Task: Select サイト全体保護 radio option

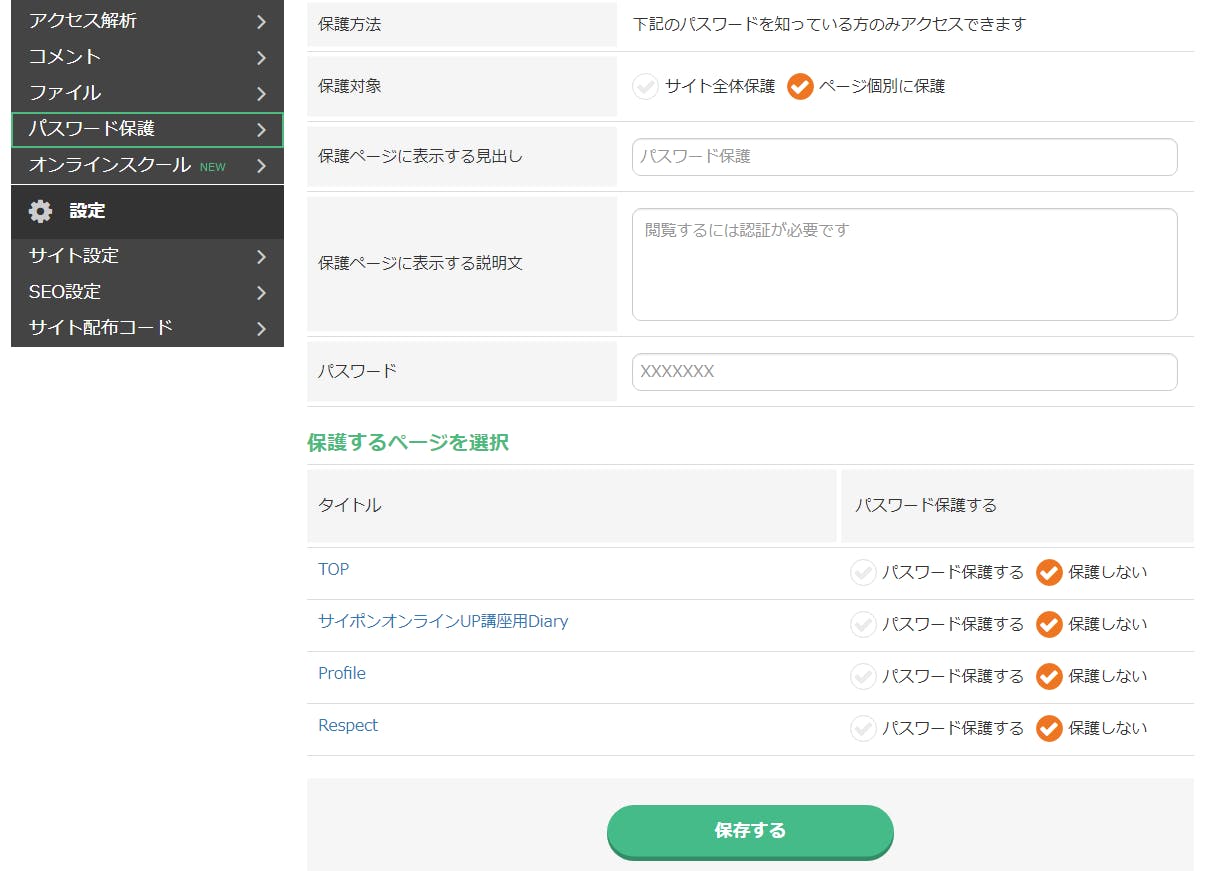Action: click(645, 87)
